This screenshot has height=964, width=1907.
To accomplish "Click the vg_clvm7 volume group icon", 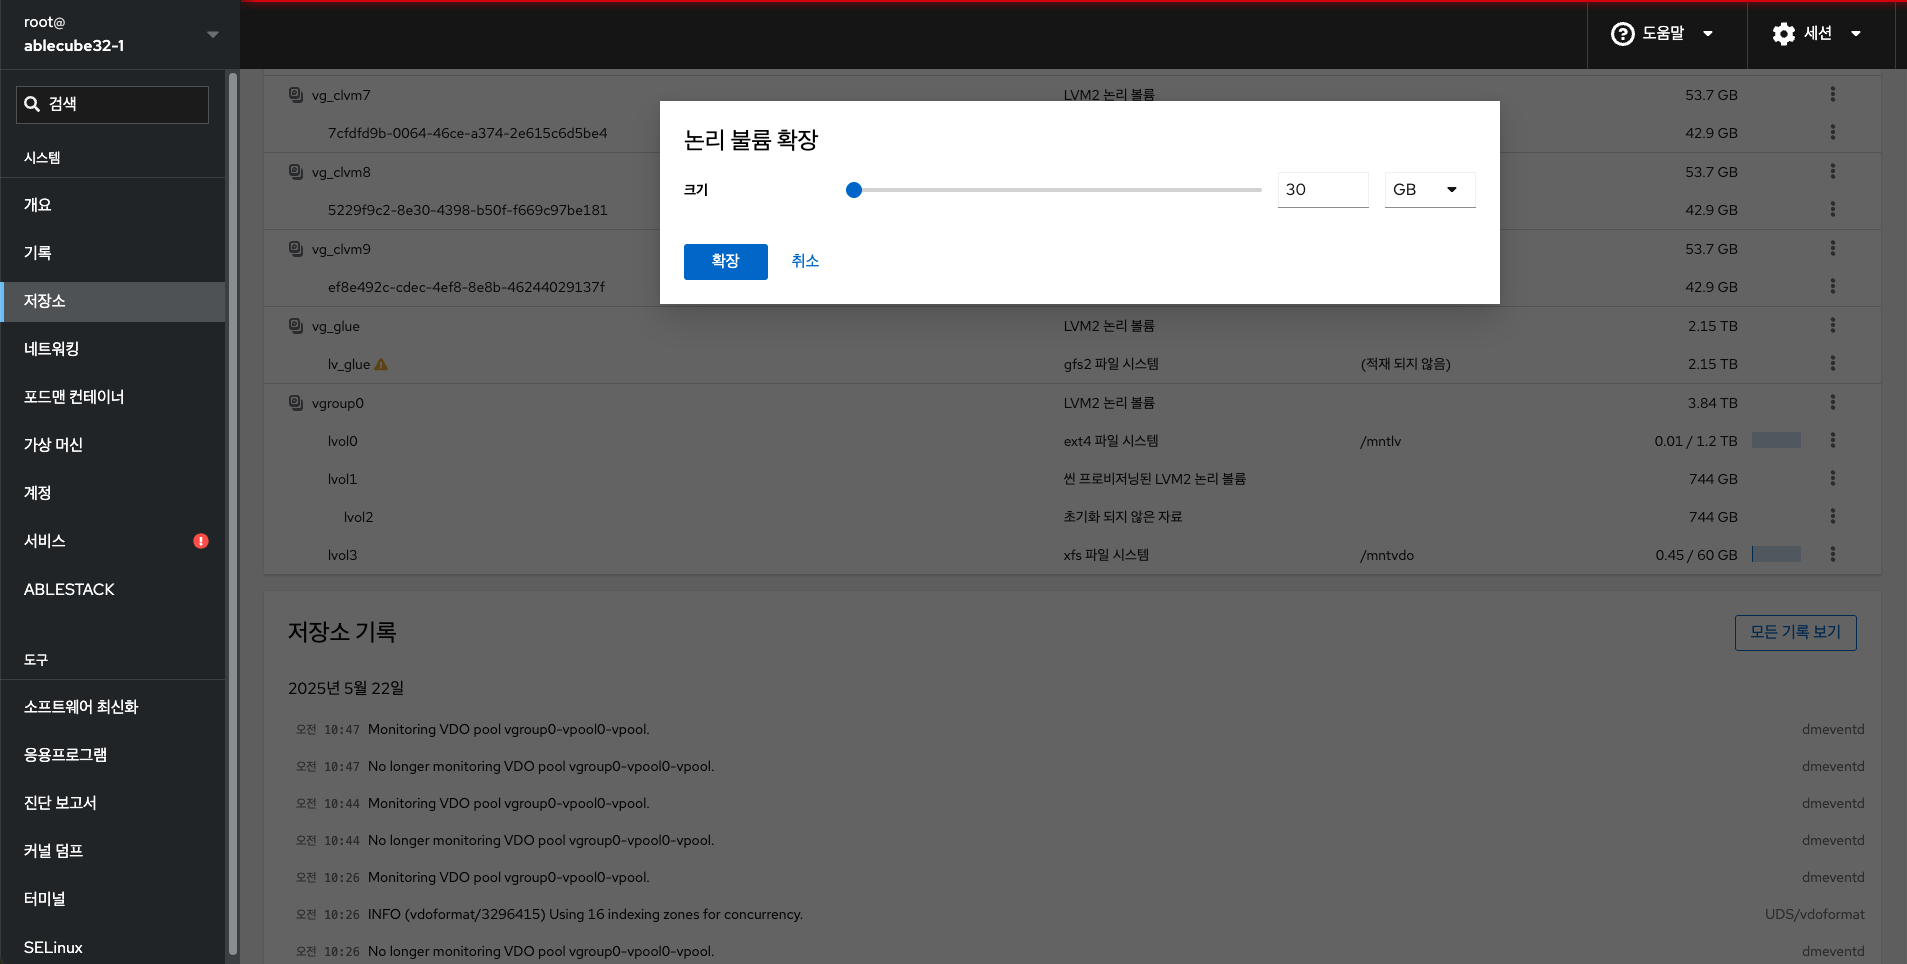I will [296, 95].
